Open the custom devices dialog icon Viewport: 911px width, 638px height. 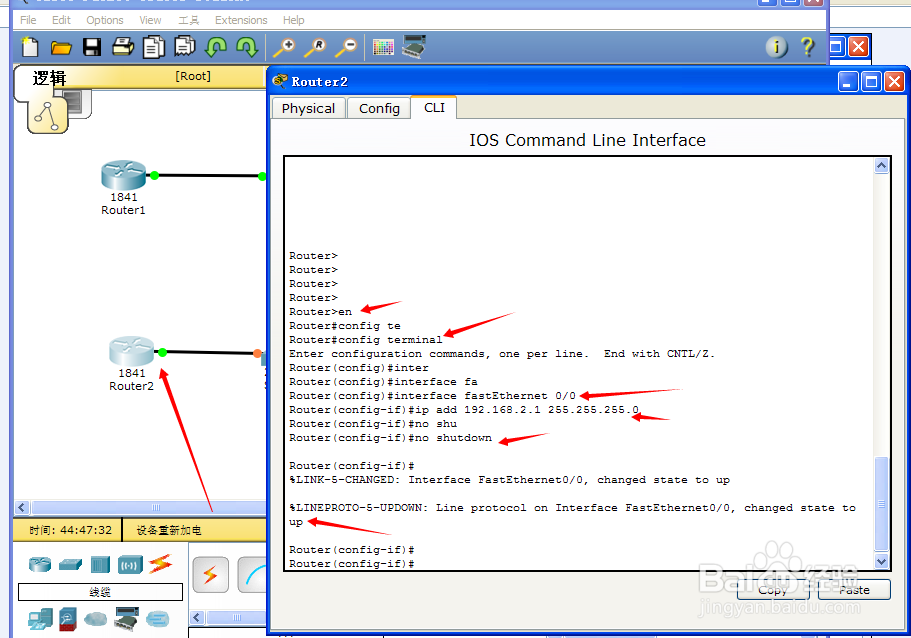click(x=414, y=46)
